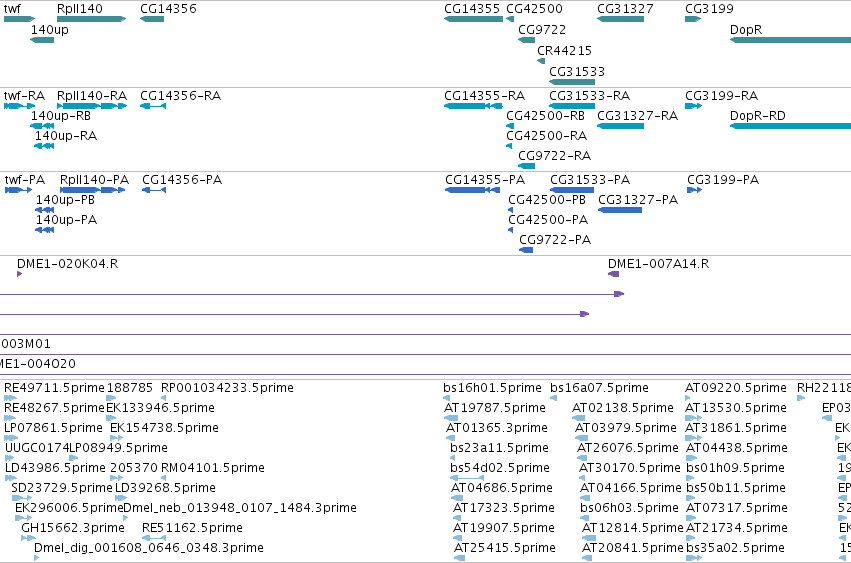Viewport: 851px width, 563px height.
Task: Click EST AT09220.5prime
Action: click(x=736, y=388)
